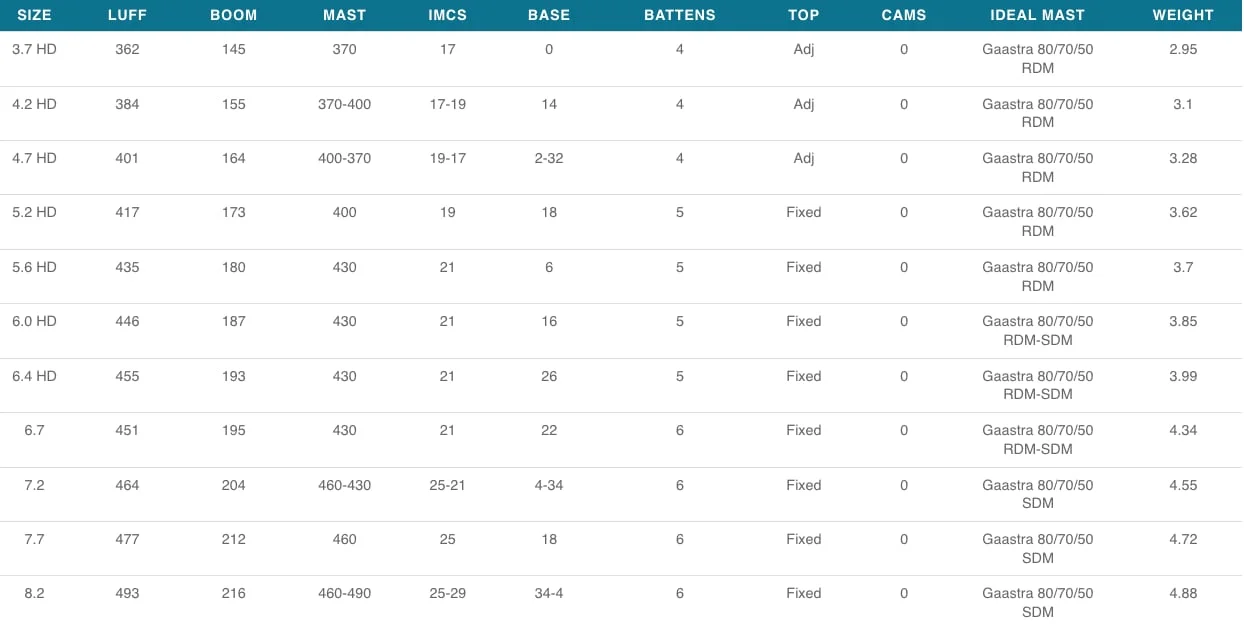Screen dimensions: 1244x633
Task: Select the luff value 455
Action: 127,376
